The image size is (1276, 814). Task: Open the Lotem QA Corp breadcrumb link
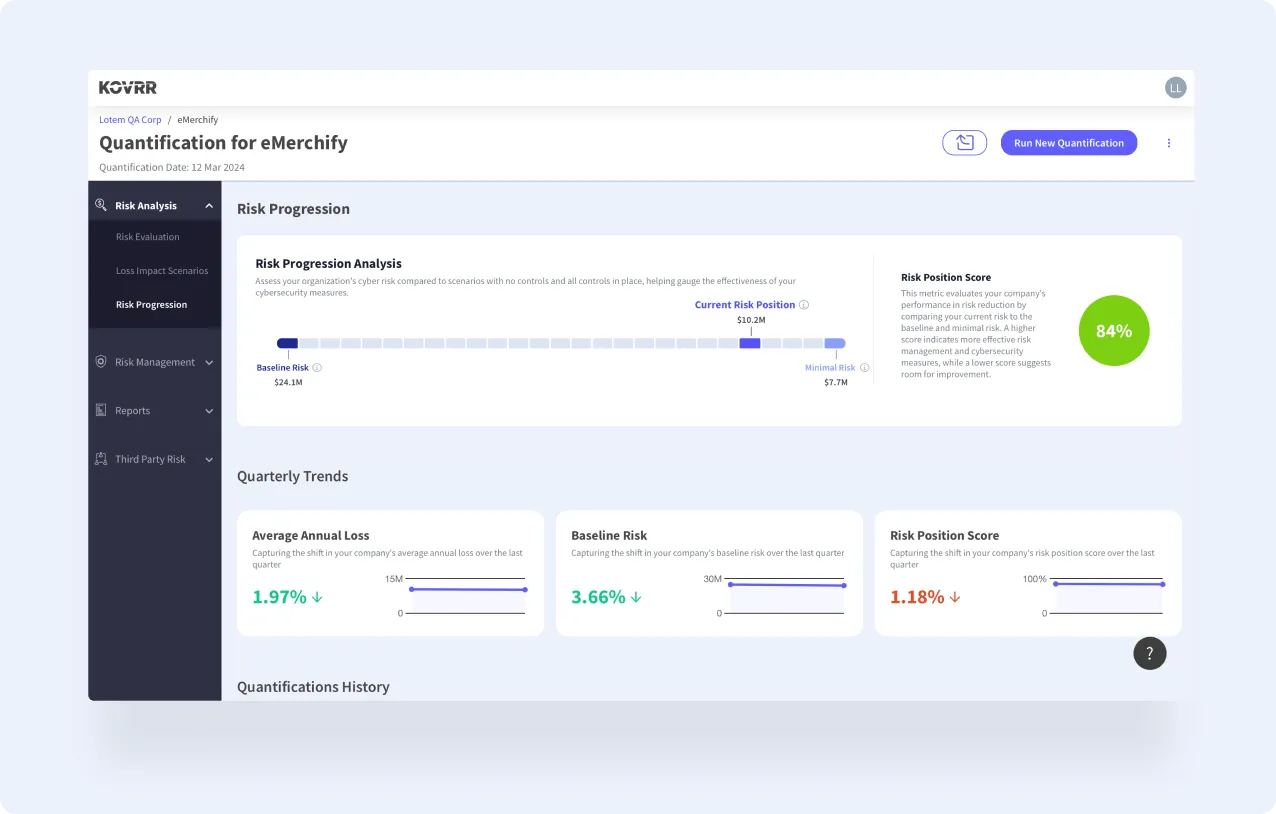tap(130, 119)
